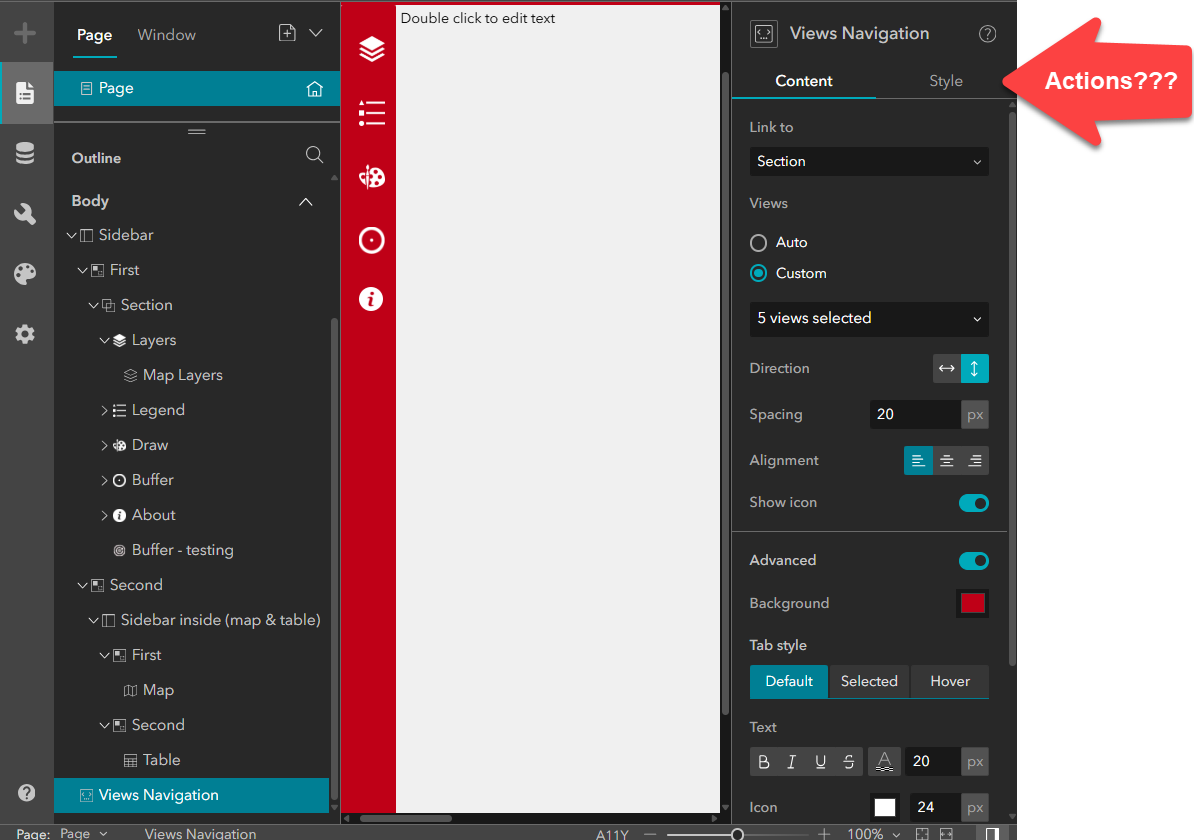Apply center alignment in the Alignment row

coord(946,460)
